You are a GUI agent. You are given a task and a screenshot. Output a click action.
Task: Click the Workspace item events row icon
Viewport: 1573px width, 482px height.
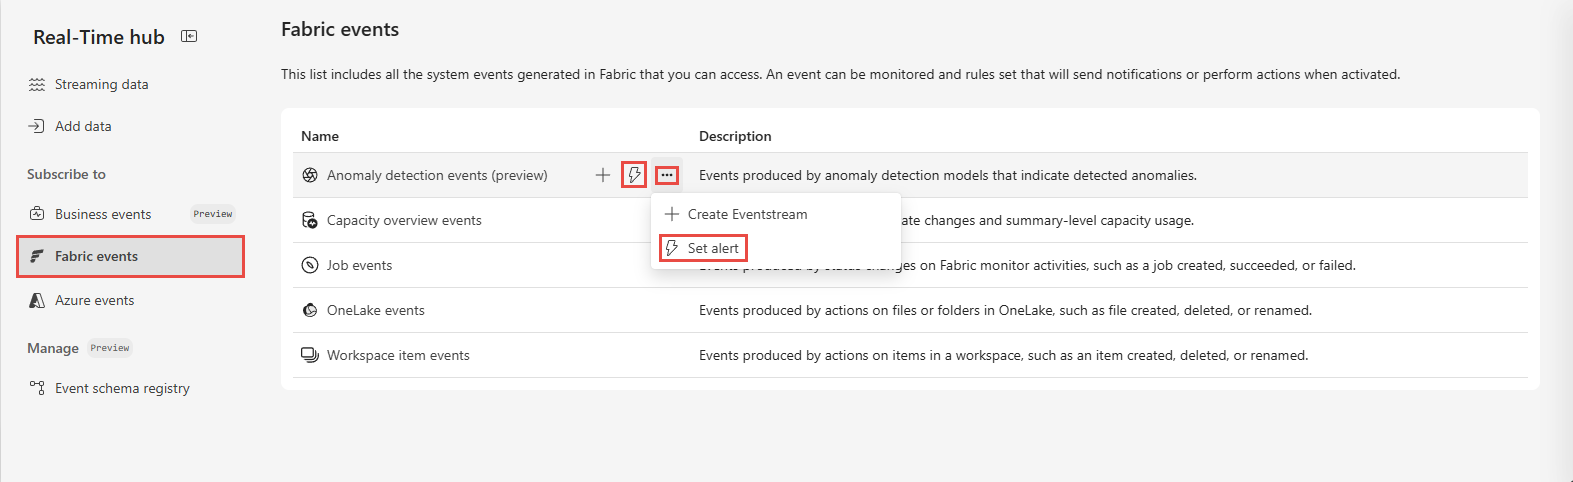[x=310, y=355]
